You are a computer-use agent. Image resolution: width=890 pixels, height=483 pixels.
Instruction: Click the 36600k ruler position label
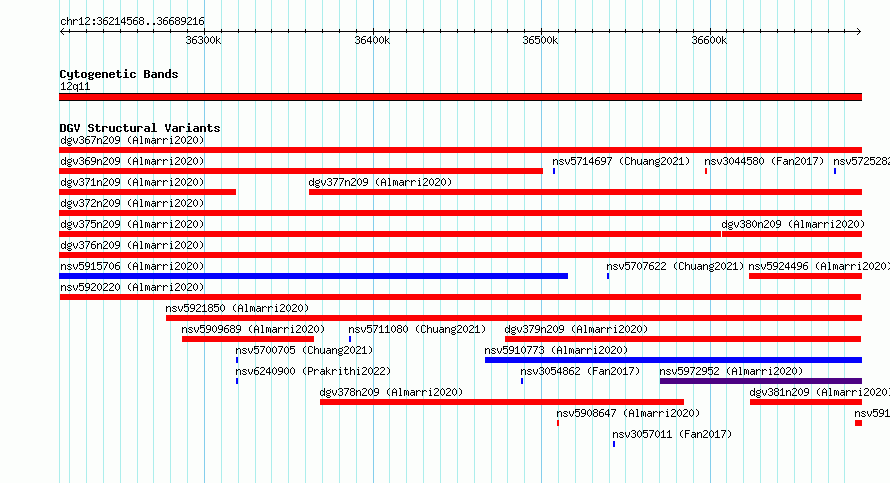709,40
